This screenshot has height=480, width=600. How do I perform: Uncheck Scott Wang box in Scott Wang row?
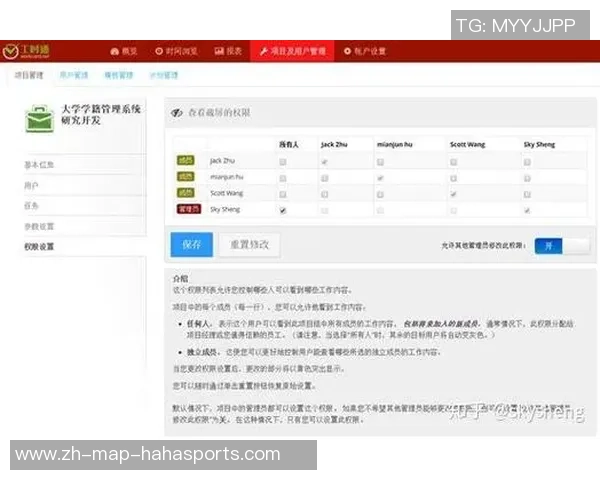coord(453,194)
